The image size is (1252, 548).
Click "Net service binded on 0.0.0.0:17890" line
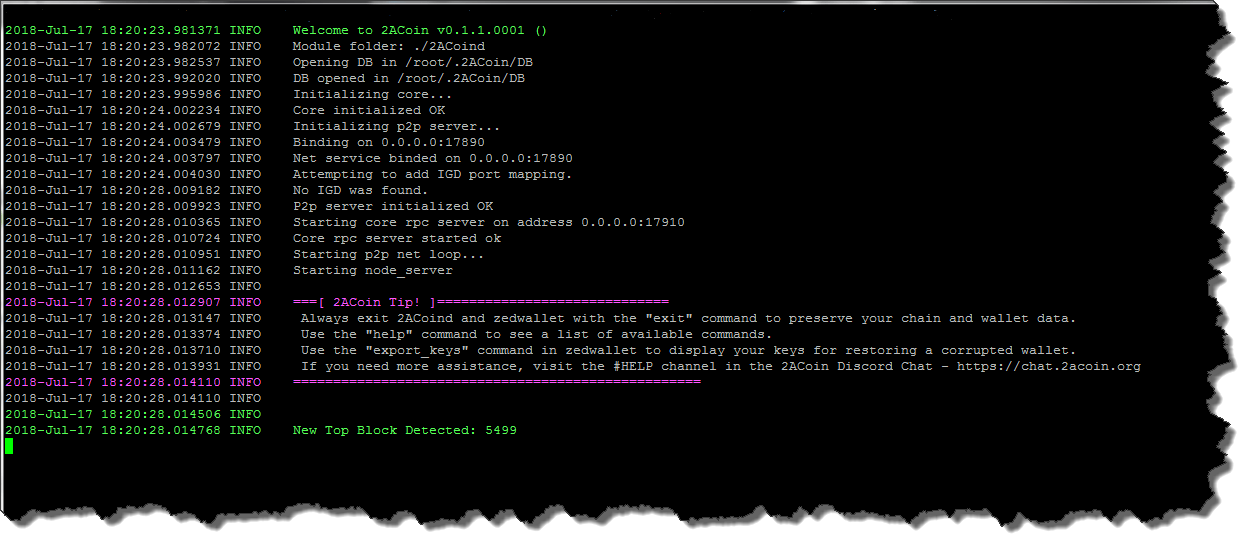tap(432, 158)
